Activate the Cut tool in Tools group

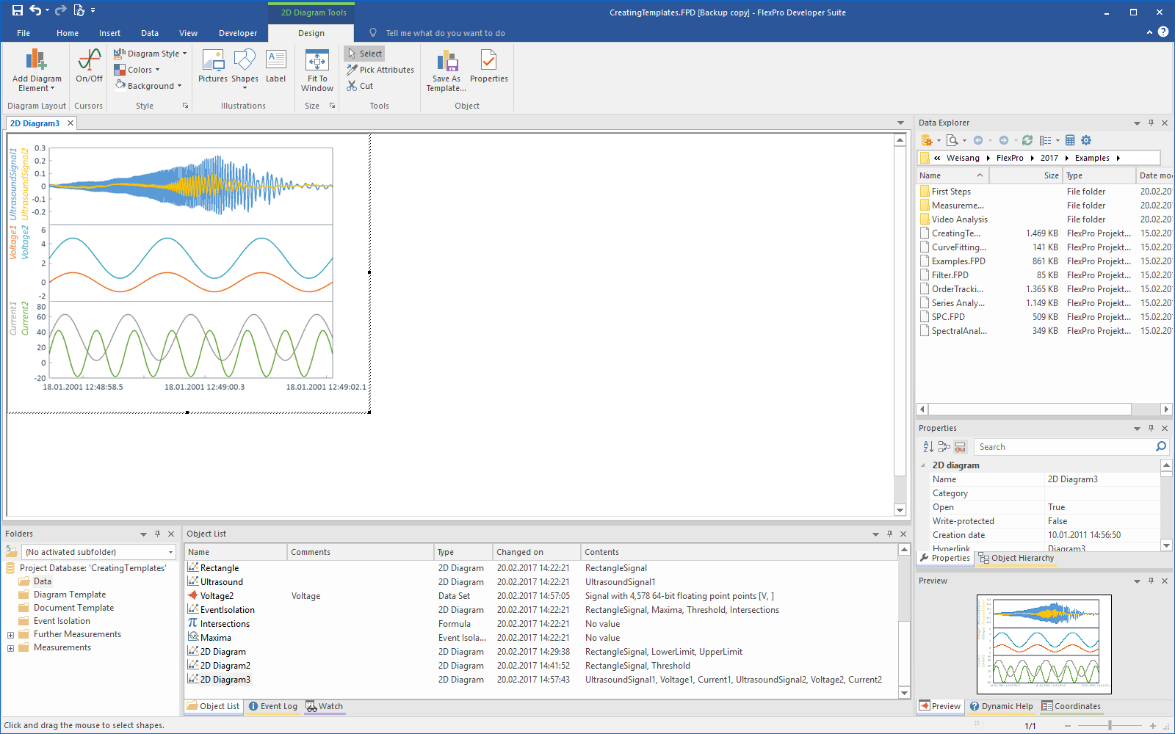tap(360, 86)
